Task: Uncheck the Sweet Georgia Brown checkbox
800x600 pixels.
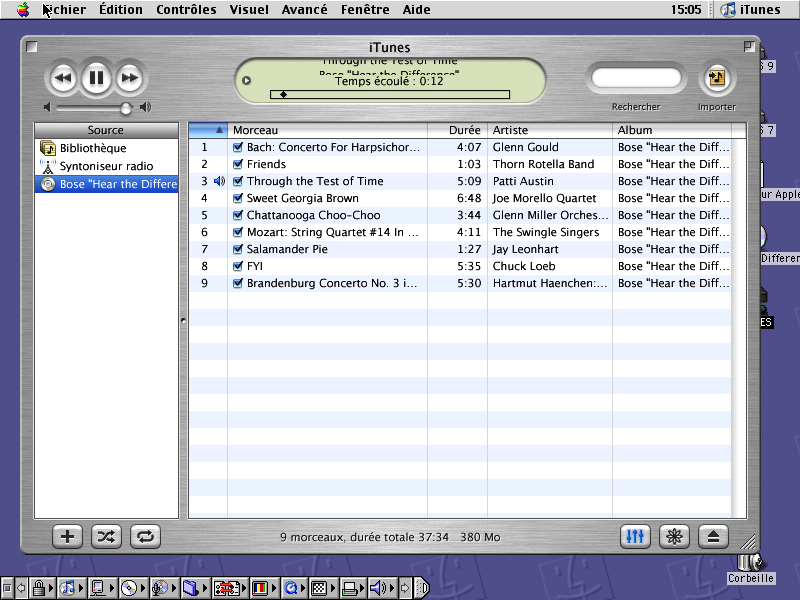Action: pos(237,198)
